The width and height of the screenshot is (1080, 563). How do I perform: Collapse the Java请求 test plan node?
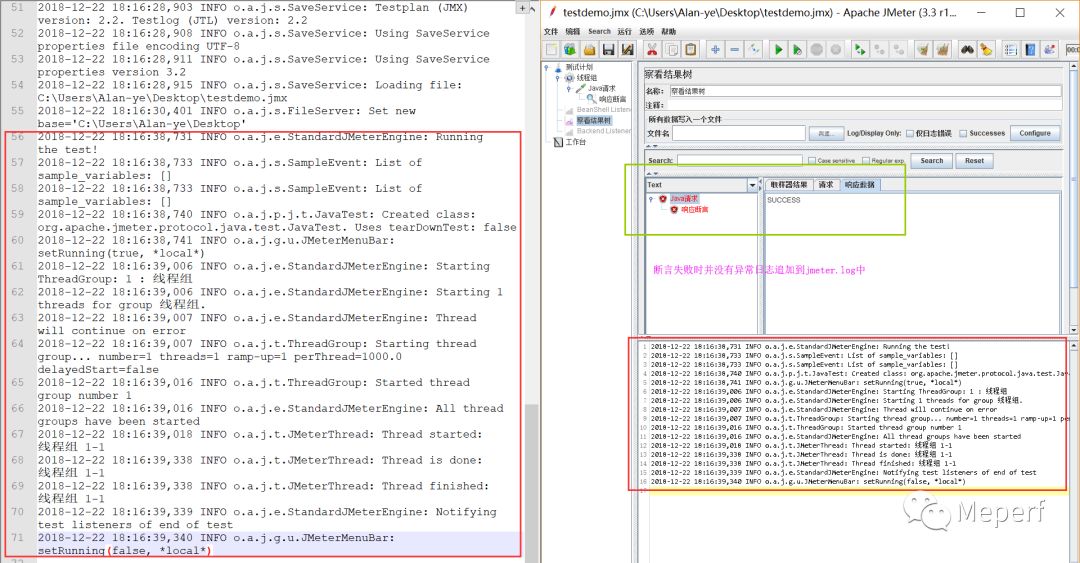(569, 89)
